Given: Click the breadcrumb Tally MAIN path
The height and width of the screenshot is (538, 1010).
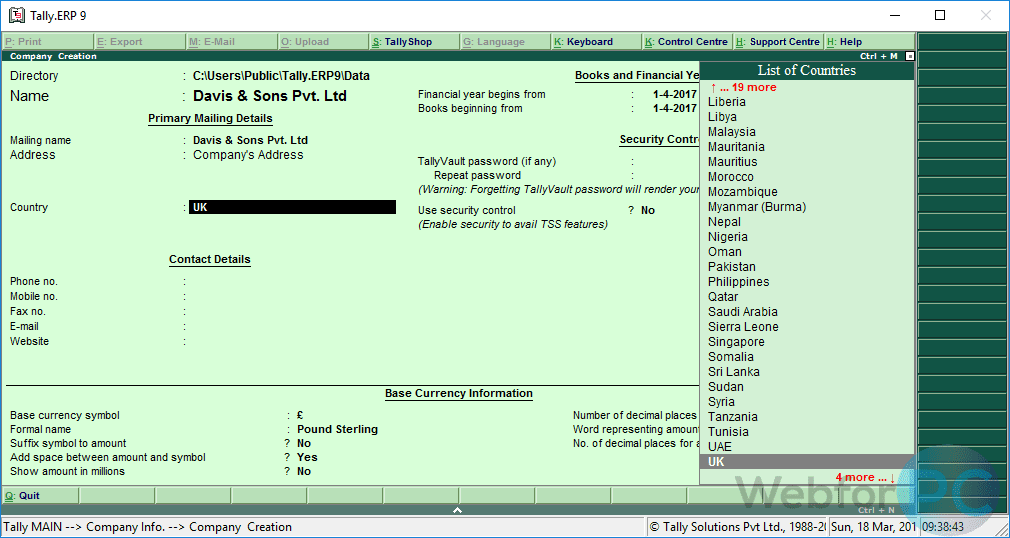Looking at the screenshot, I should coord(148,527).
